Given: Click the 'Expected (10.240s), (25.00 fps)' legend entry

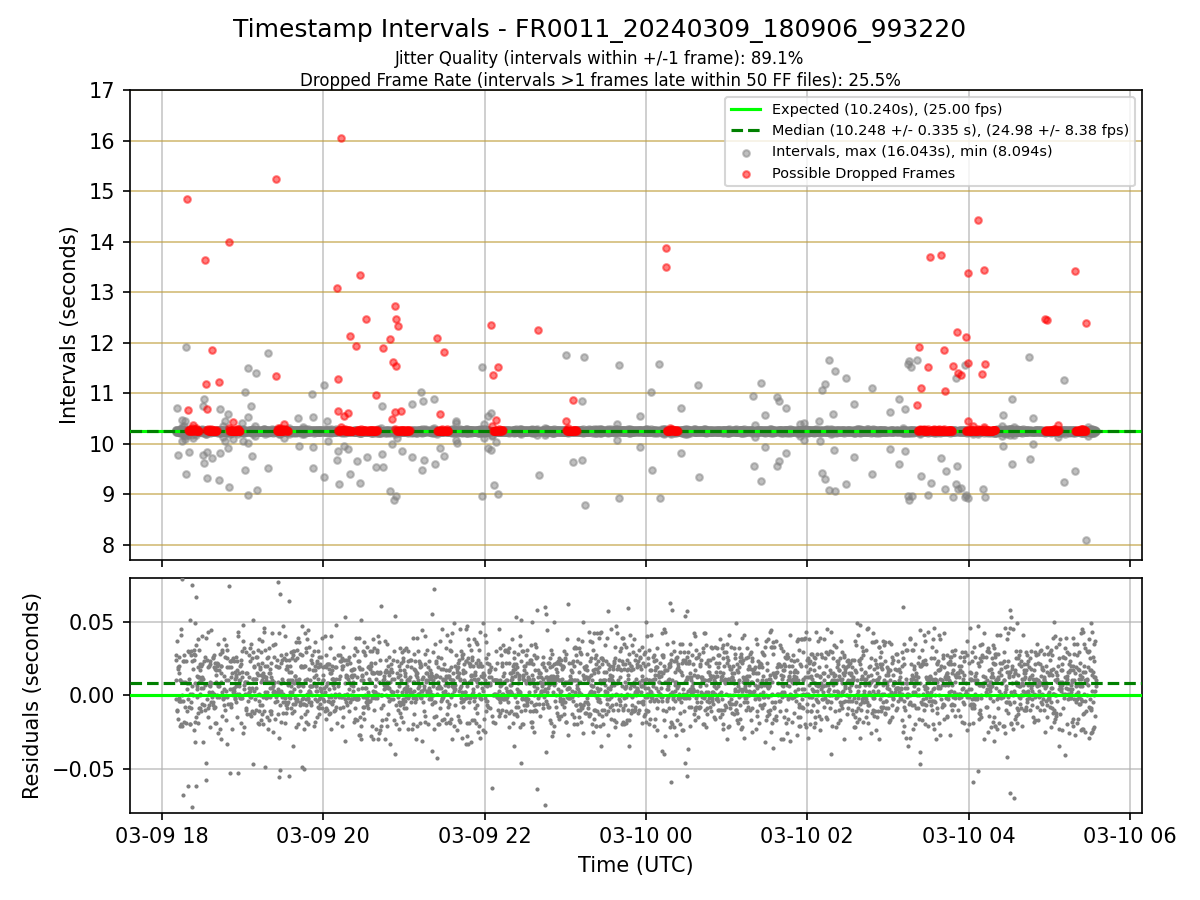Looking at the screenshot, I should coord(887,109).
